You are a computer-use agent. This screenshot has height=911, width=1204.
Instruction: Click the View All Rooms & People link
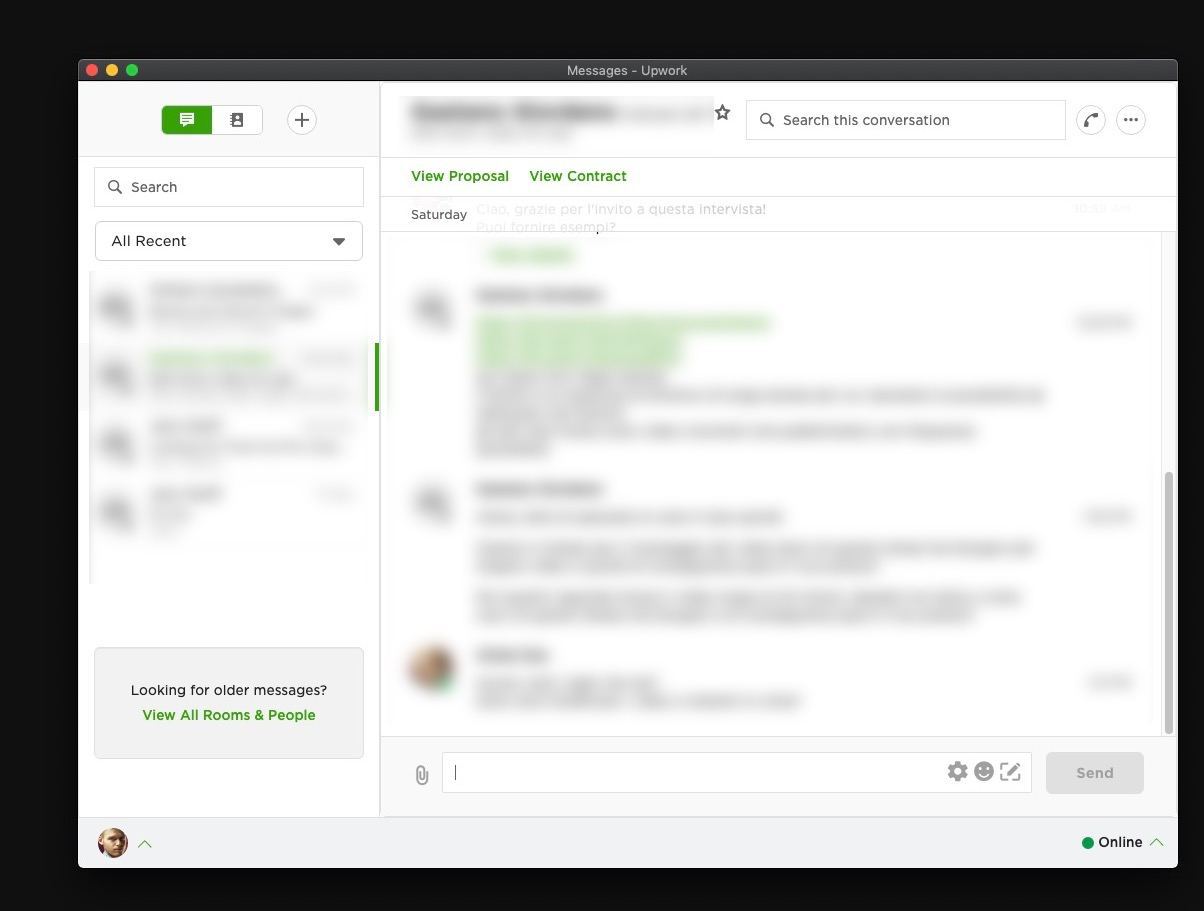229,715
